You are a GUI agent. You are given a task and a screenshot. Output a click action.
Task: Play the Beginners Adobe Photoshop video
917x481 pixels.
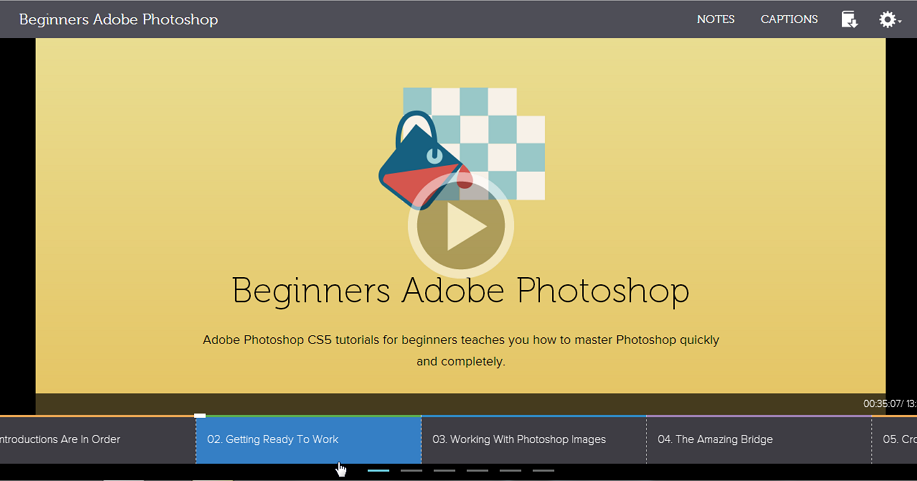pyautogui.click(x=461, y=226)
